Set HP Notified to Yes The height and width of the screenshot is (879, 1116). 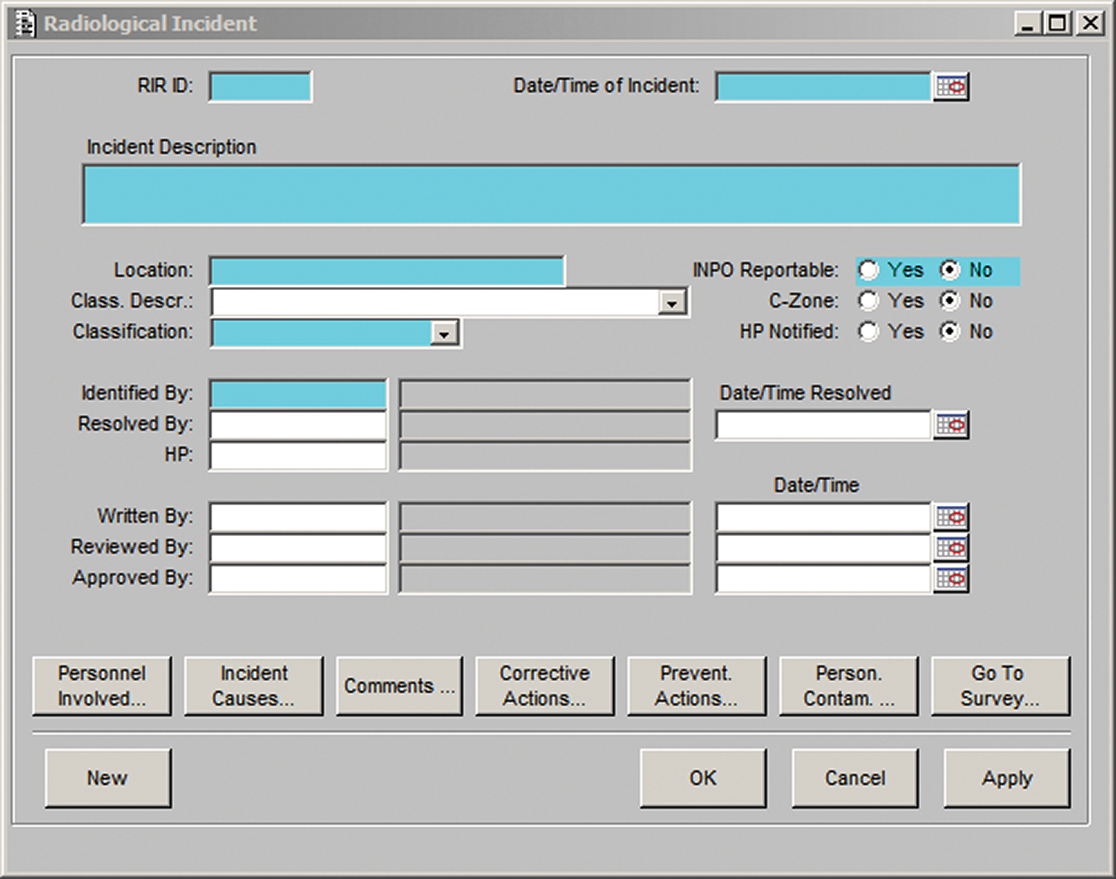(x=868, y=332)
